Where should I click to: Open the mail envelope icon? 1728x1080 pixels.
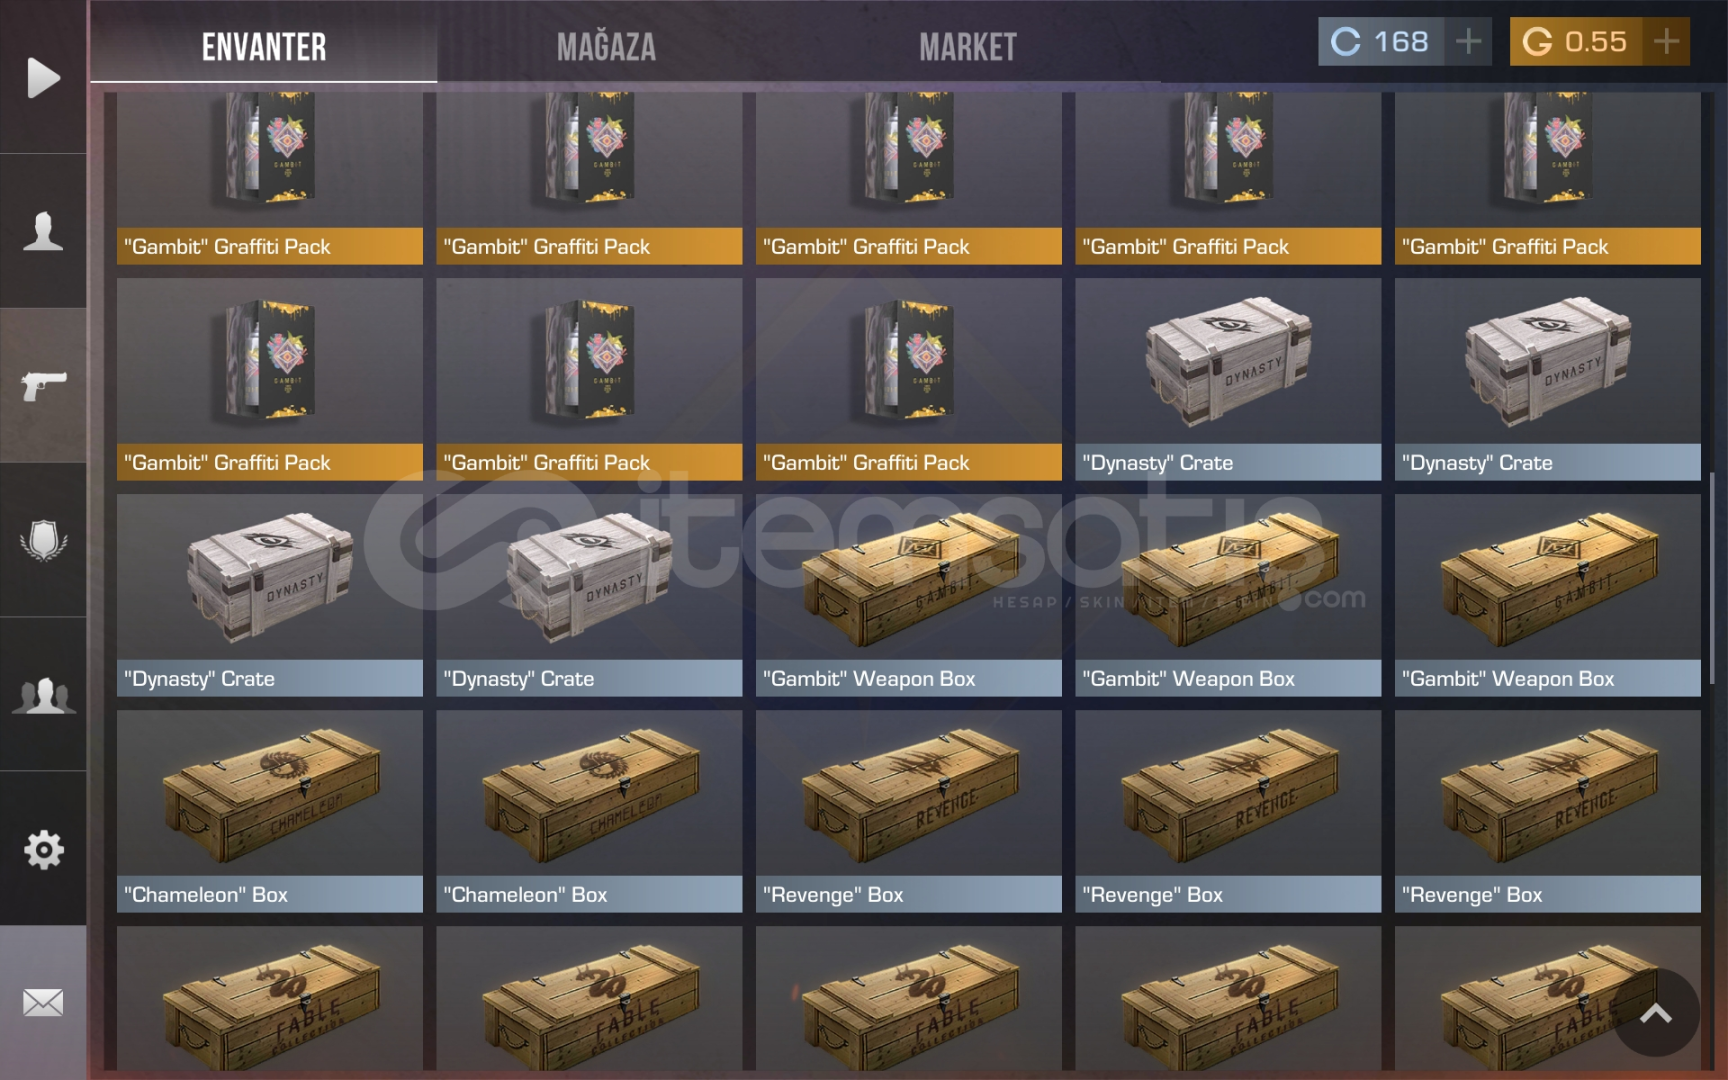click(x=43, y=1002)
